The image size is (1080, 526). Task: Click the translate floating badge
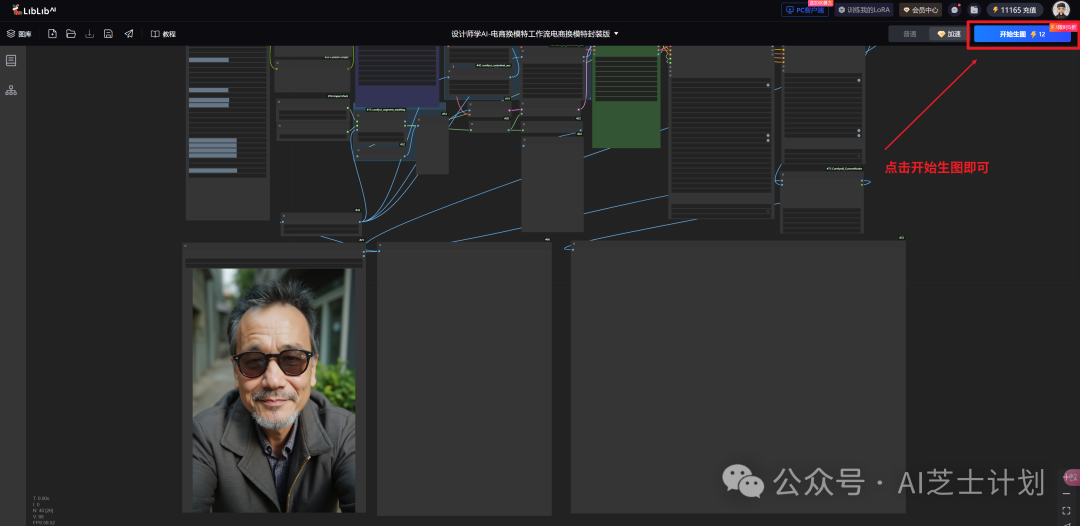(x=1070, y=477)
